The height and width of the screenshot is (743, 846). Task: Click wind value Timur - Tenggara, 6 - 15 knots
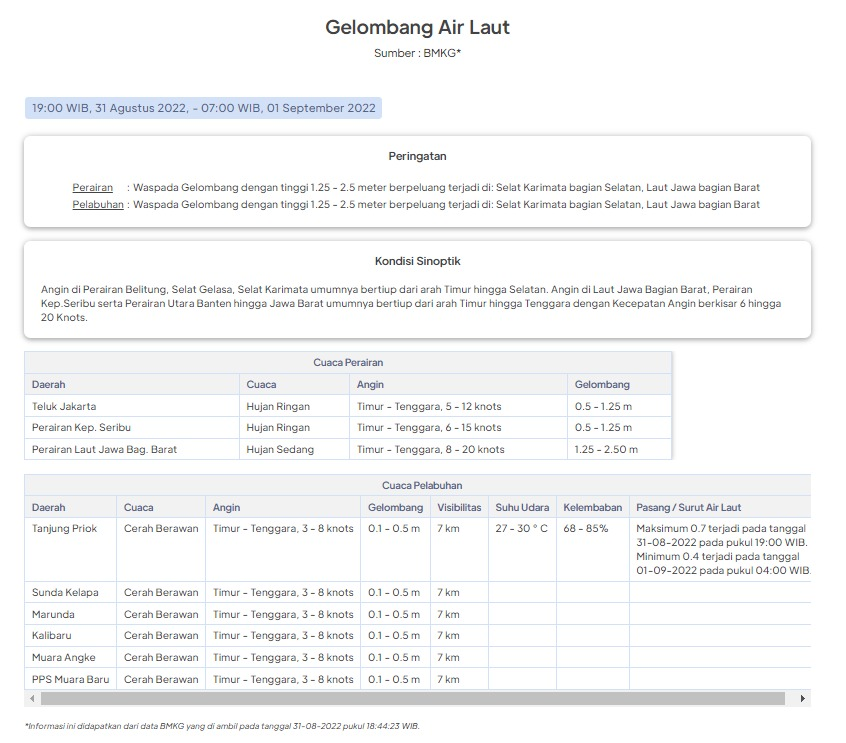[429, 427]
